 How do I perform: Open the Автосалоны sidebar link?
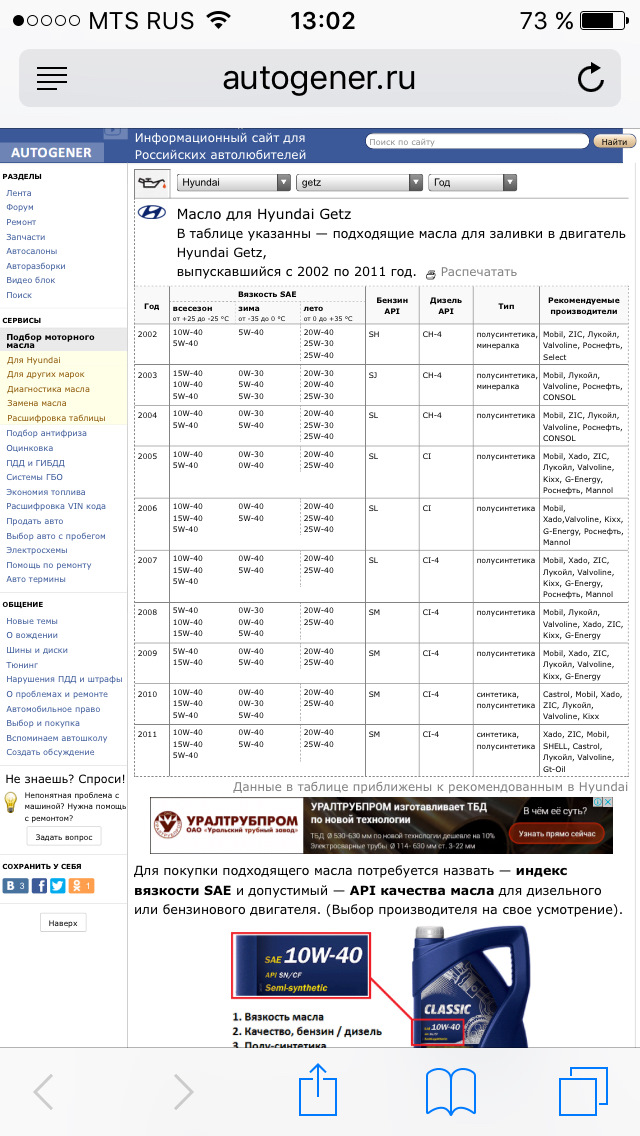click(x=31, y=251)
